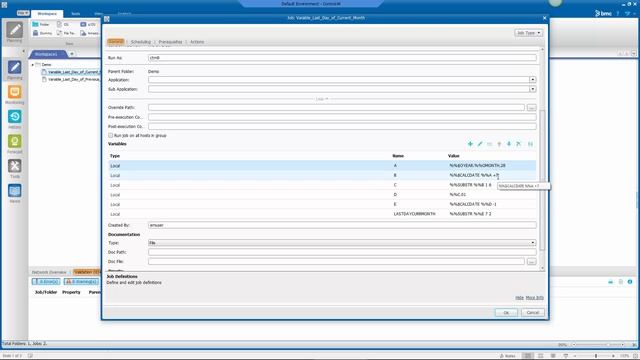Adjust workspace zoom slider
Viewport: 640px width, 360px height.
[x=599, y=344]
